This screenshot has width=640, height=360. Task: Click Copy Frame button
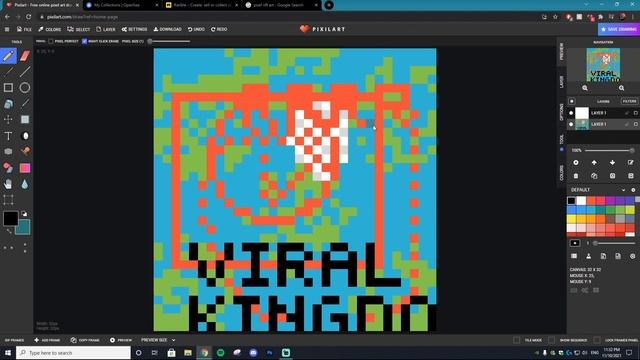pyautogui.click(x=85, y=340)
